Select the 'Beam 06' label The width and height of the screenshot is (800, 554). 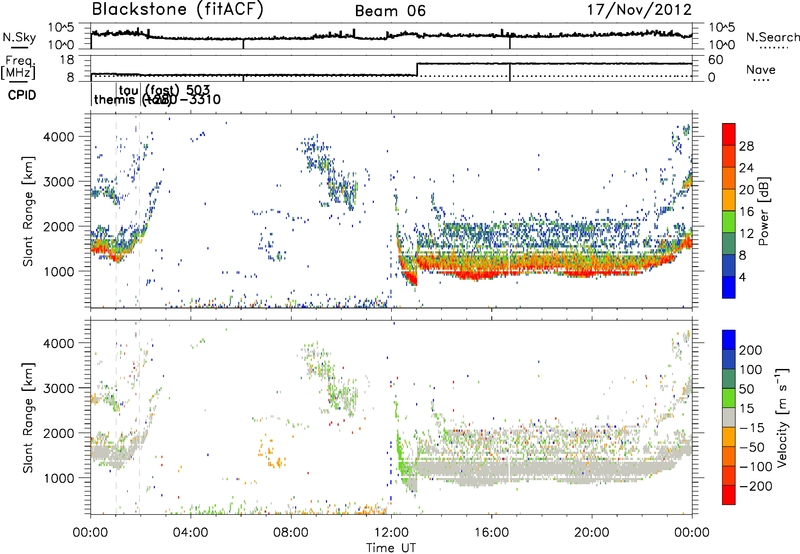click(390, 11)
